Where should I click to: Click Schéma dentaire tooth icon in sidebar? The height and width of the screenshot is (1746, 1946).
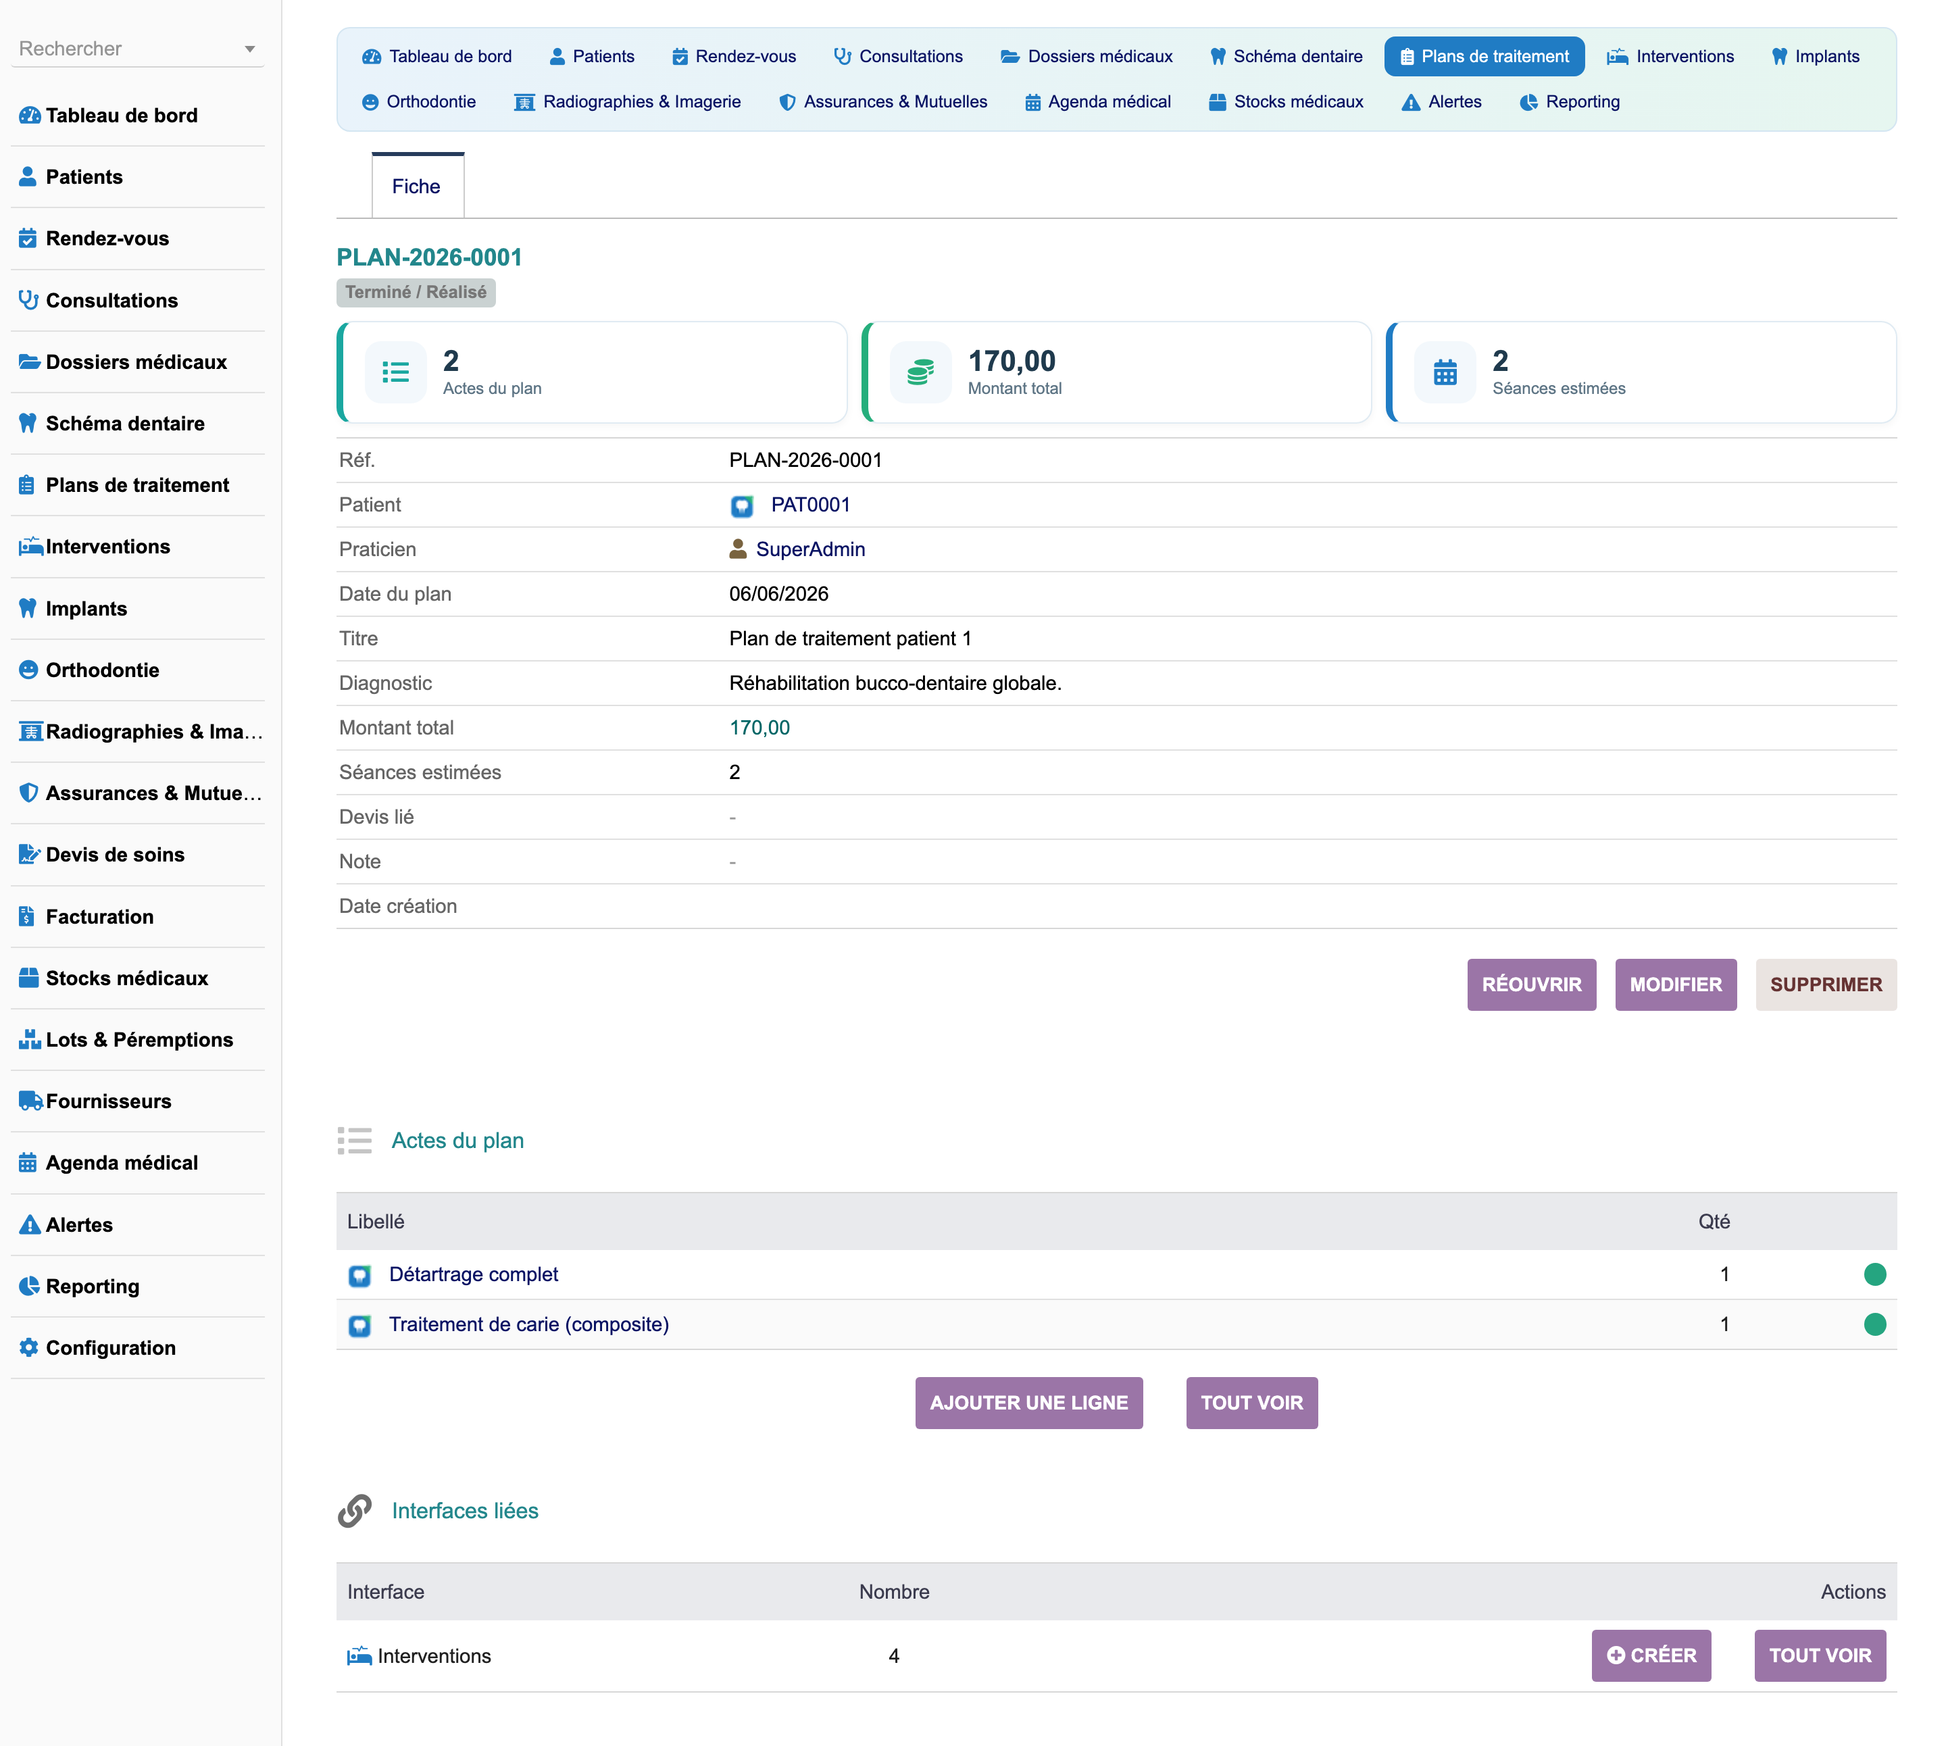28,423
